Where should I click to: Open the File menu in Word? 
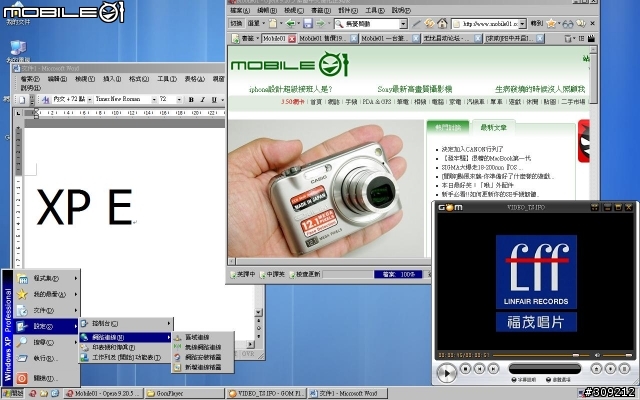[30, 79]
